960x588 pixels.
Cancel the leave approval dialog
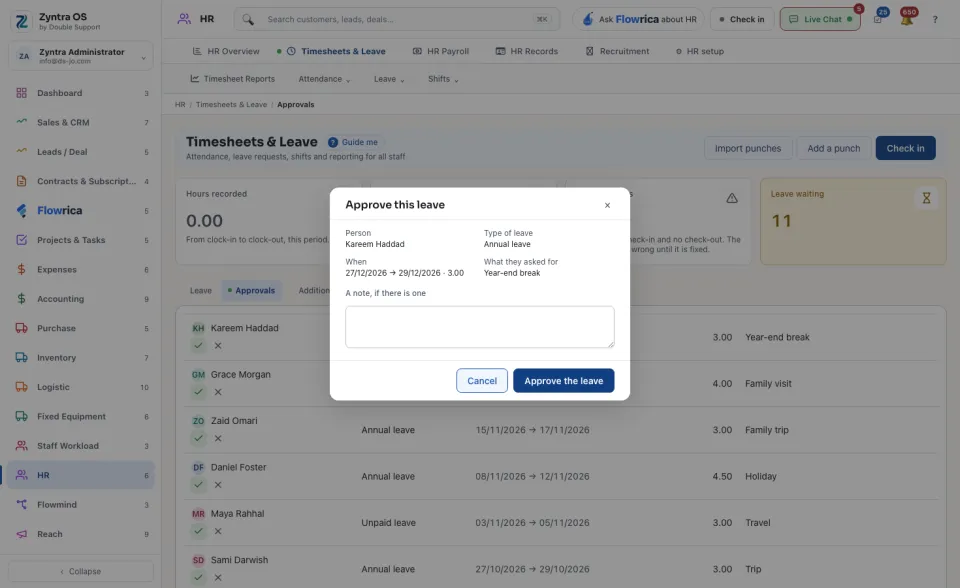click(482, 381)
